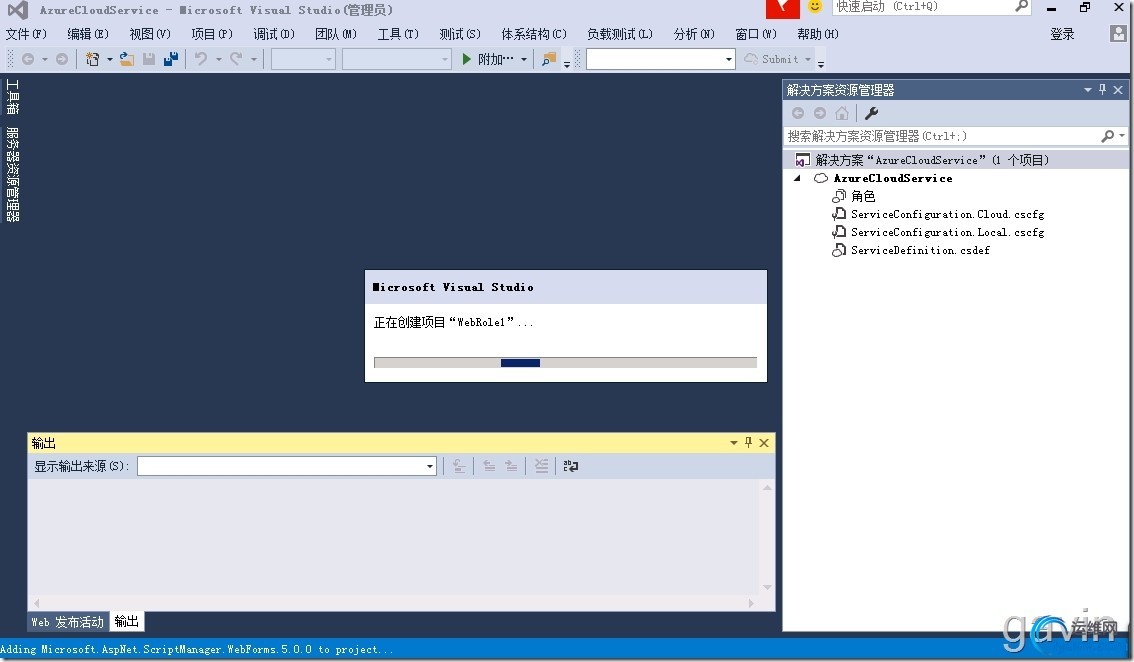Click the feedback smiley face icon
Viewport: 1134px width, 662px height.
(x=815, y=7)
